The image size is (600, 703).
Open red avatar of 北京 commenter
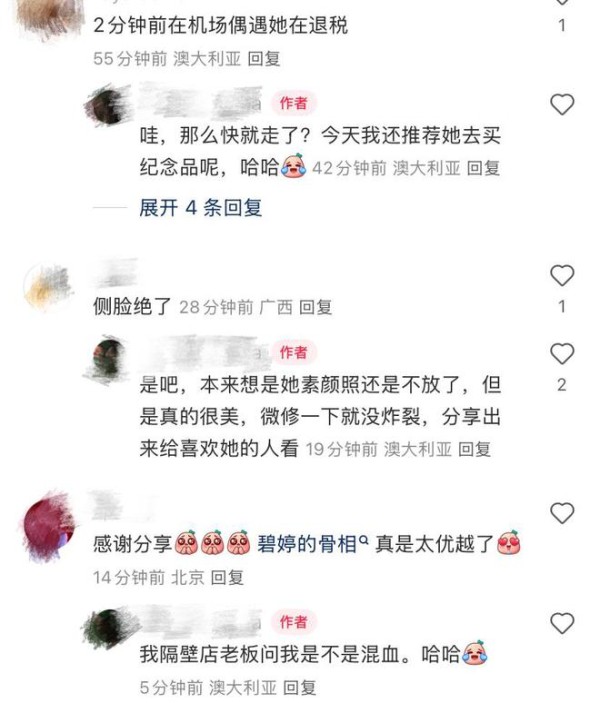48,525
